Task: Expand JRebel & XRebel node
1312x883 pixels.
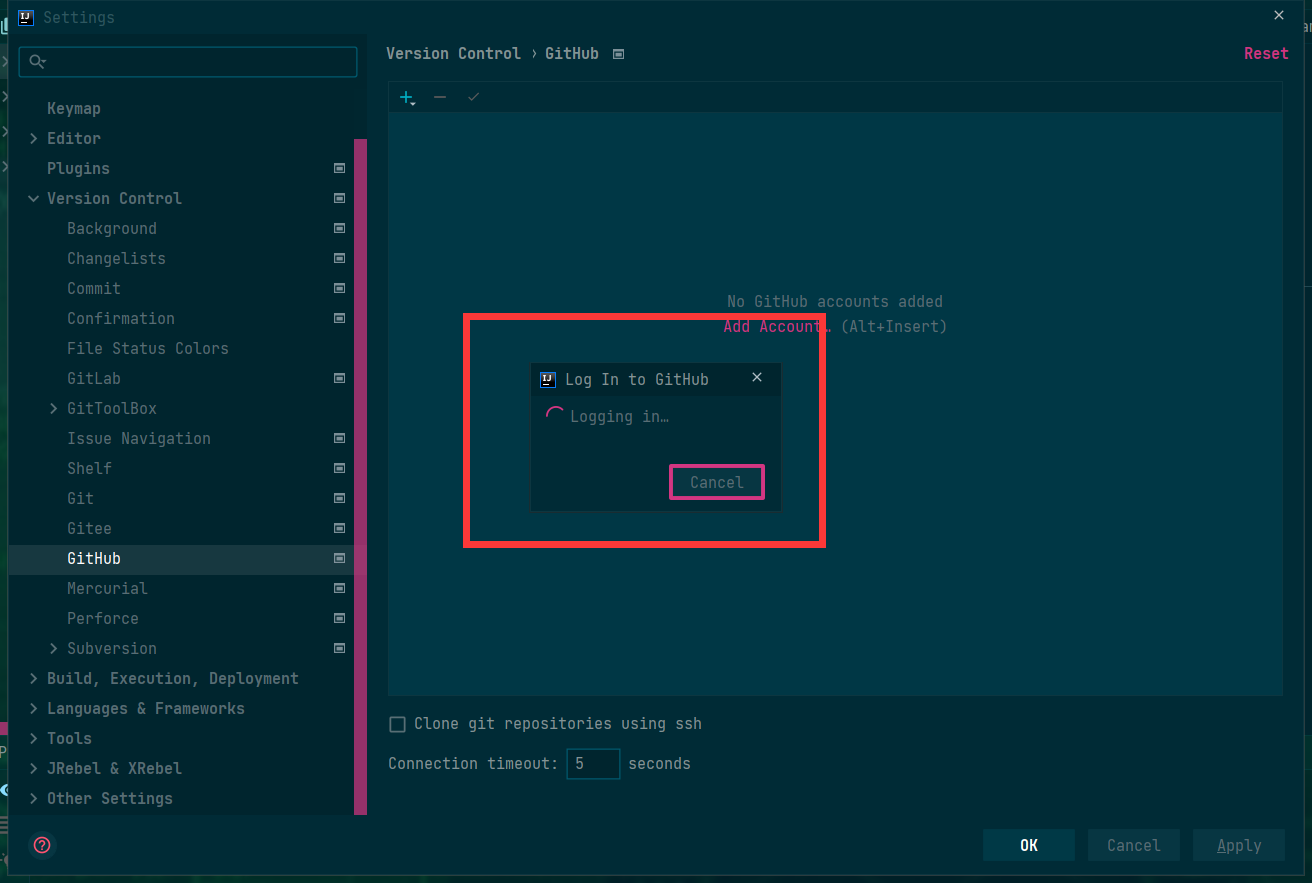Action: 33,768
